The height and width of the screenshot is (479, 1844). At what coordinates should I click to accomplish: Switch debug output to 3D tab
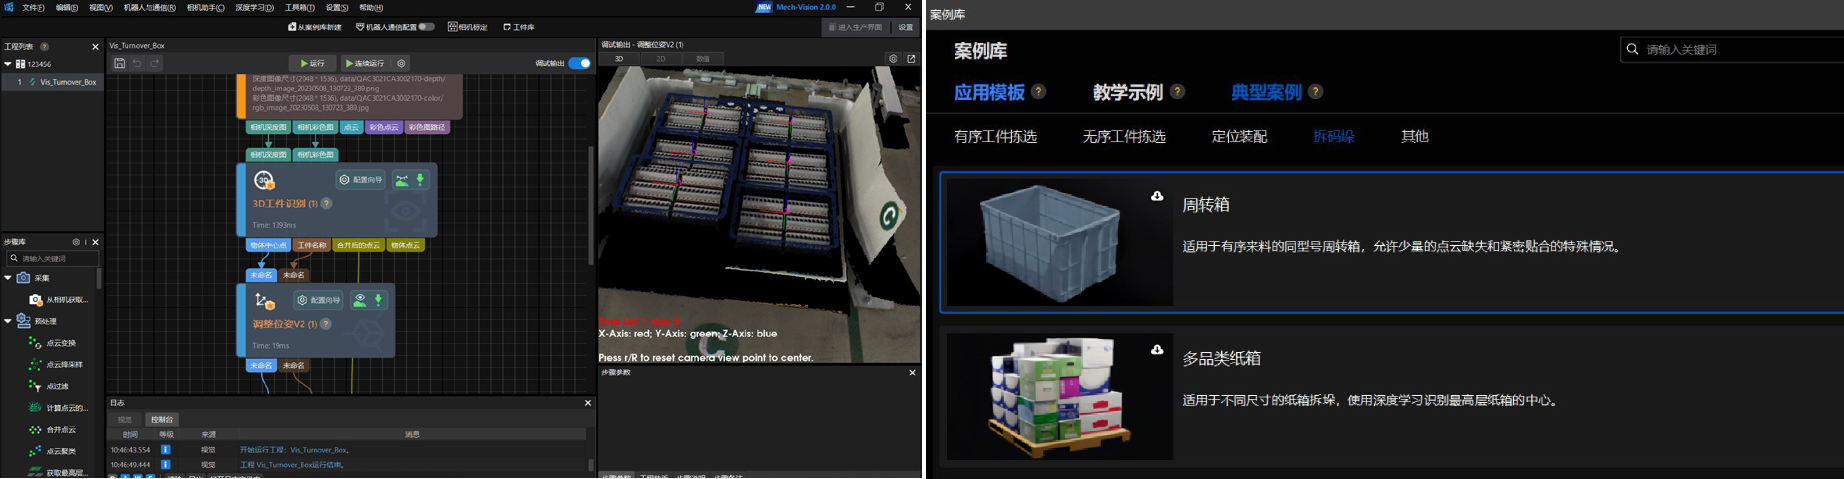(619, 59)
